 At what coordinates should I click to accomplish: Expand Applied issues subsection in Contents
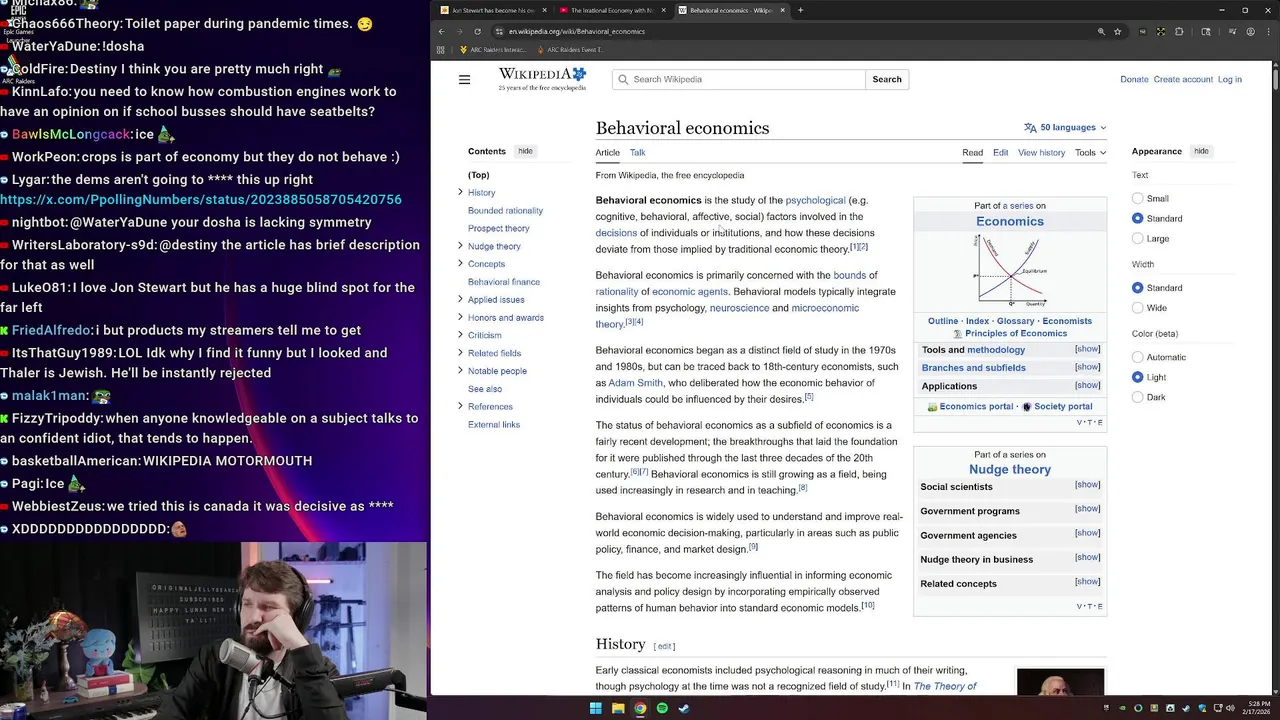coord(460,299)
